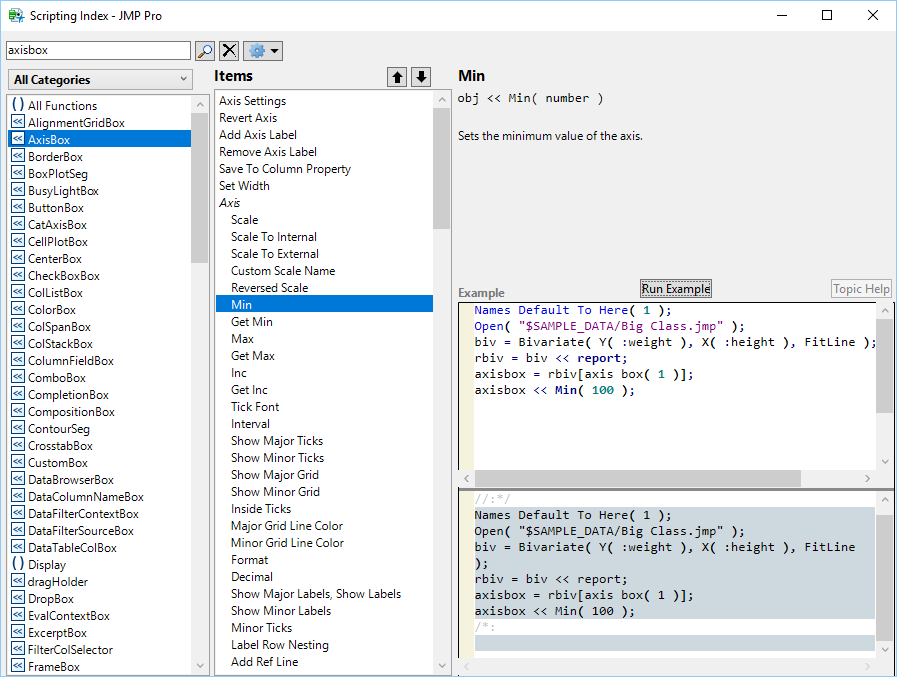Click the ColStackBox list icon
897x677 pixels.
18,343
